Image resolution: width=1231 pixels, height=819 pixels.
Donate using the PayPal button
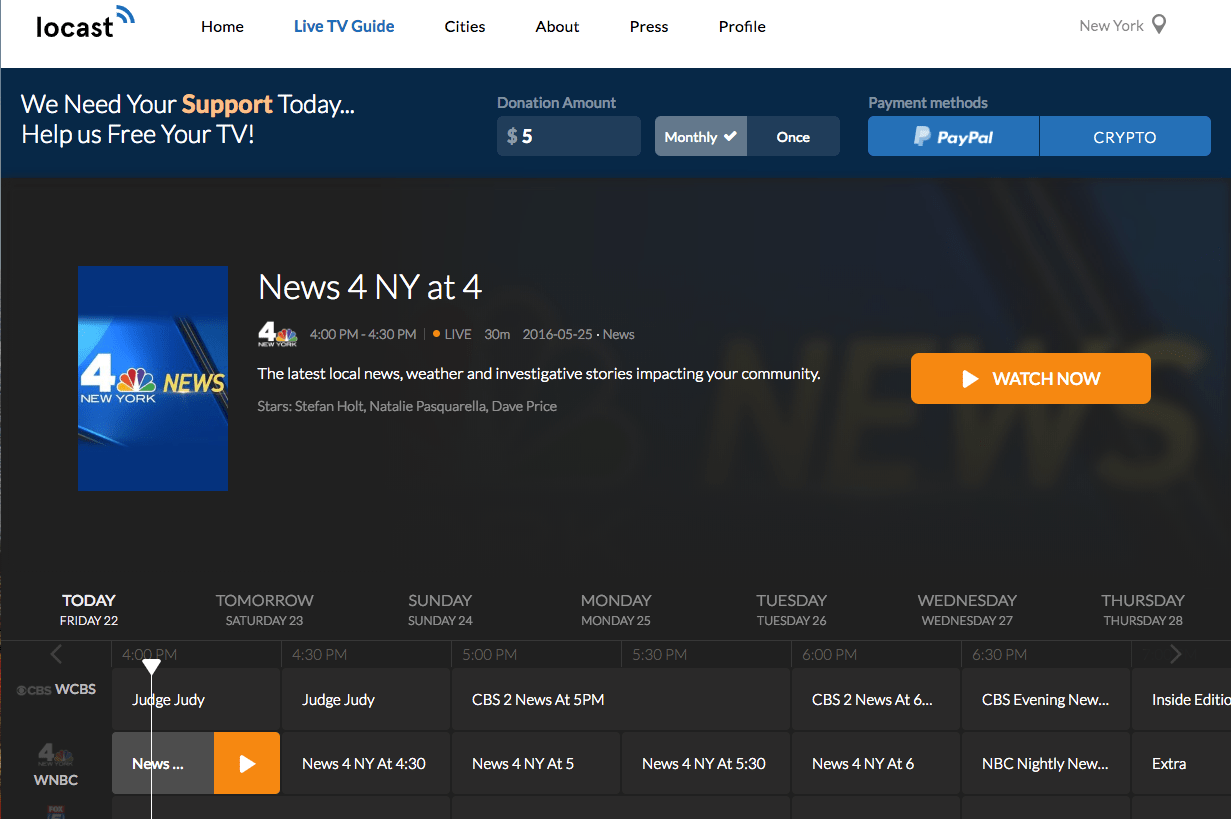(953, 137)
